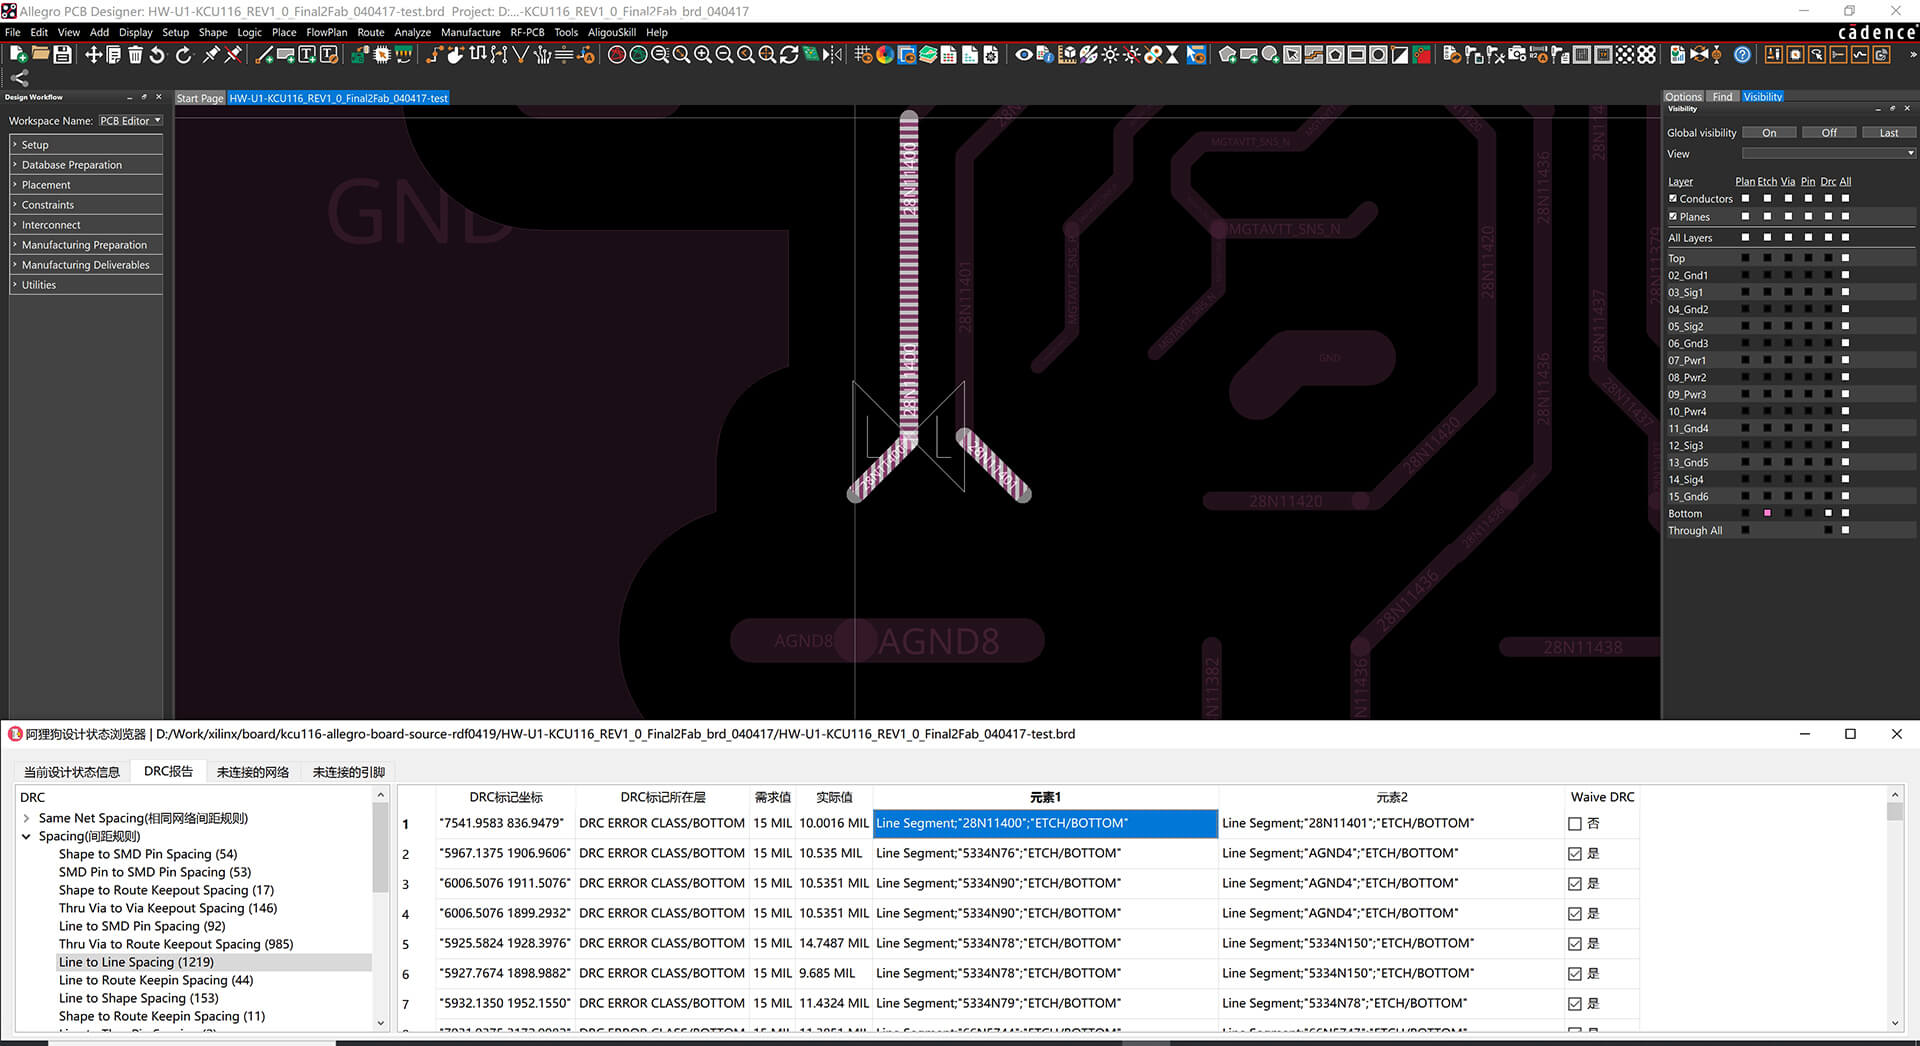Open the 未连接的网络 tab
This screenshot has height=1046, width=1920.
tap(253, 772)
